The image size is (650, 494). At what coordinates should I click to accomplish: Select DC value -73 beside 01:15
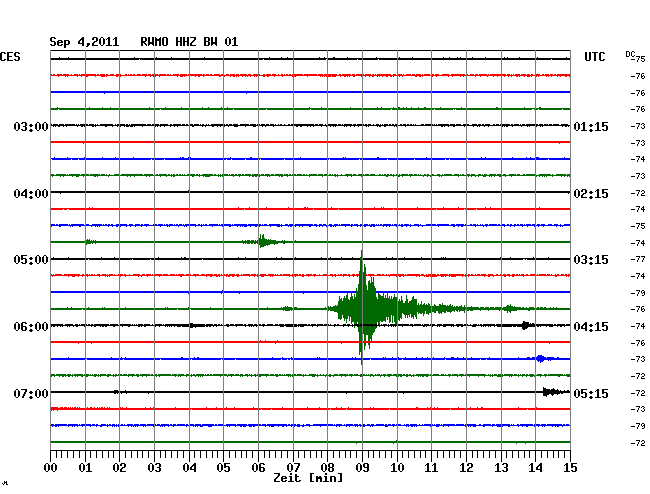point(638,126)
